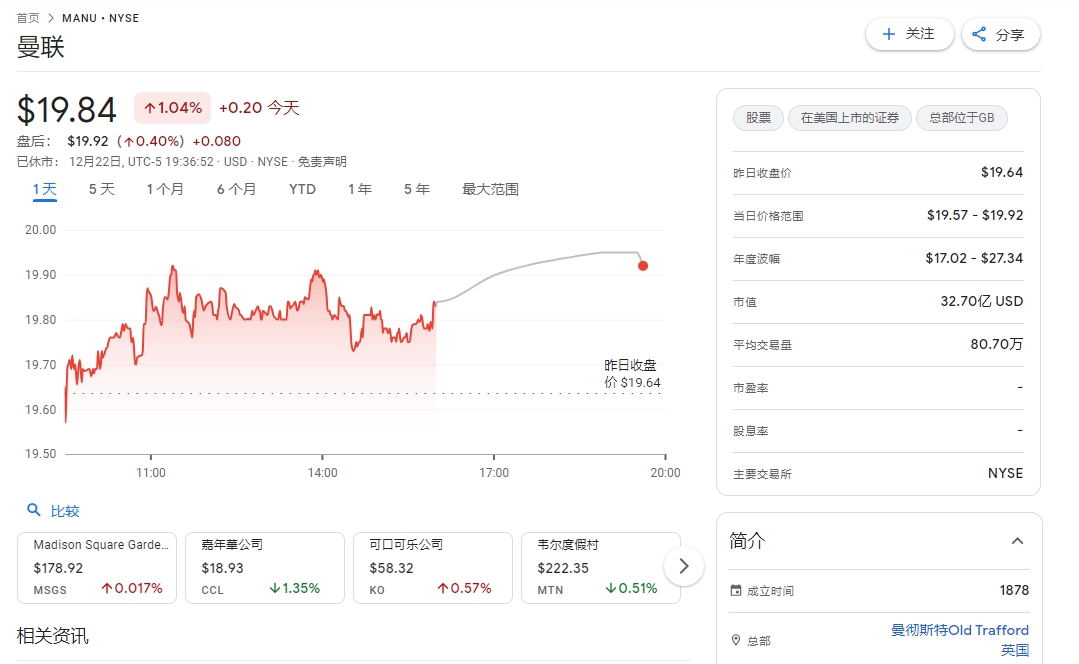Image resolution: width=1079 pixels, height=664 pixels.
Task: Open the 曼彻斯特Old Trafford headquarters link
Action: pyautogui.click(x=959, y=630)
